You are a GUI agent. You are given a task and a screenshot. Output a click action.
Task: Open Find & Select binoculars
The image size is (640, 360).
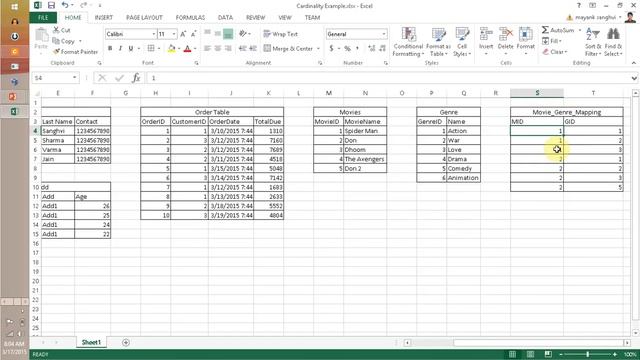click(613, 42)
